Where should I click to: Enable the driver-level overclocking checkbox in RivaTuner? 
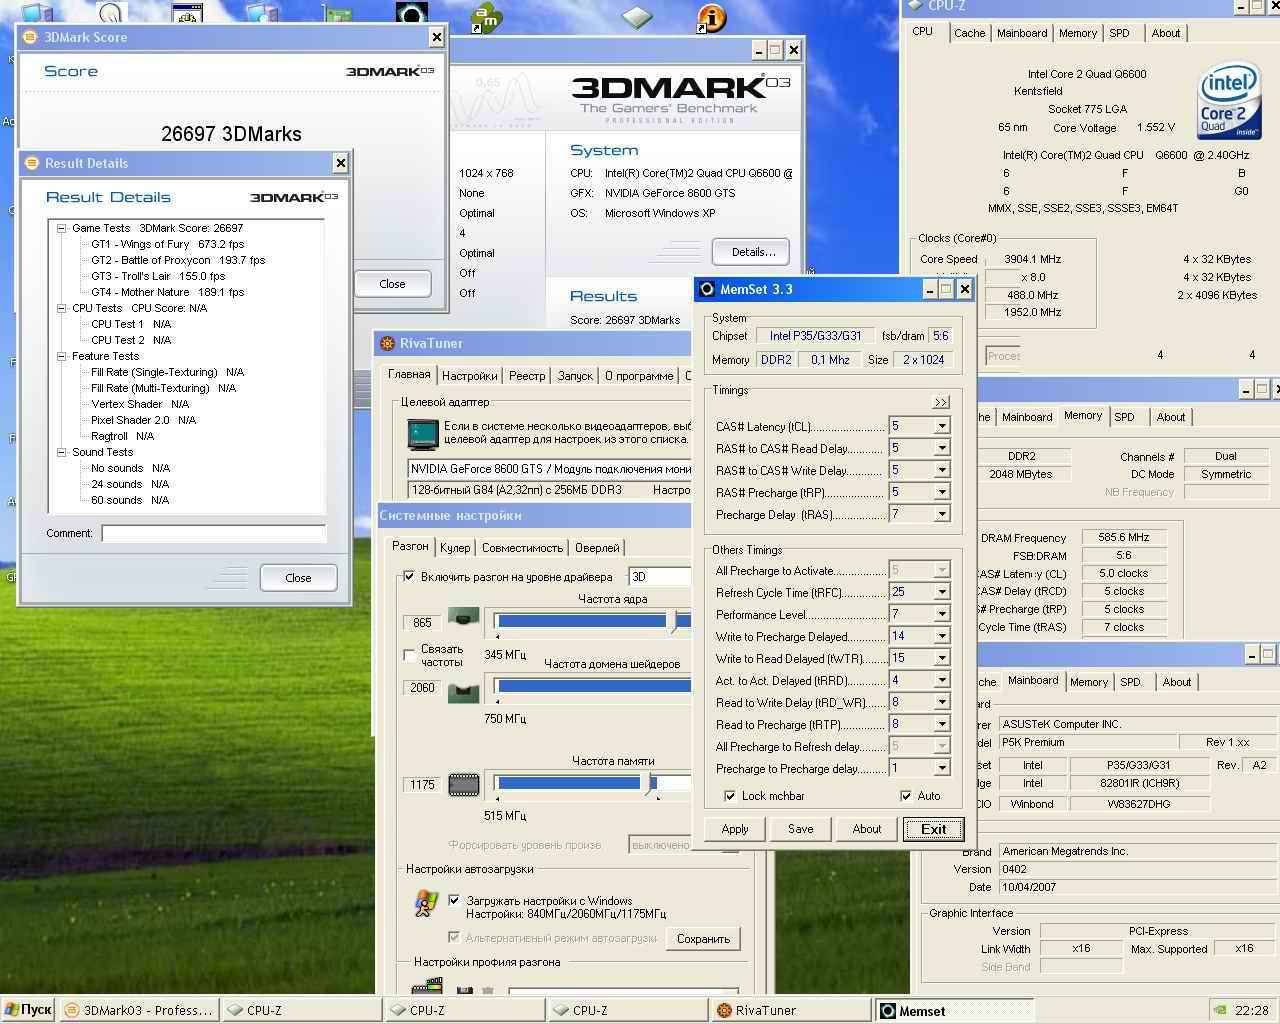[409, 576]
